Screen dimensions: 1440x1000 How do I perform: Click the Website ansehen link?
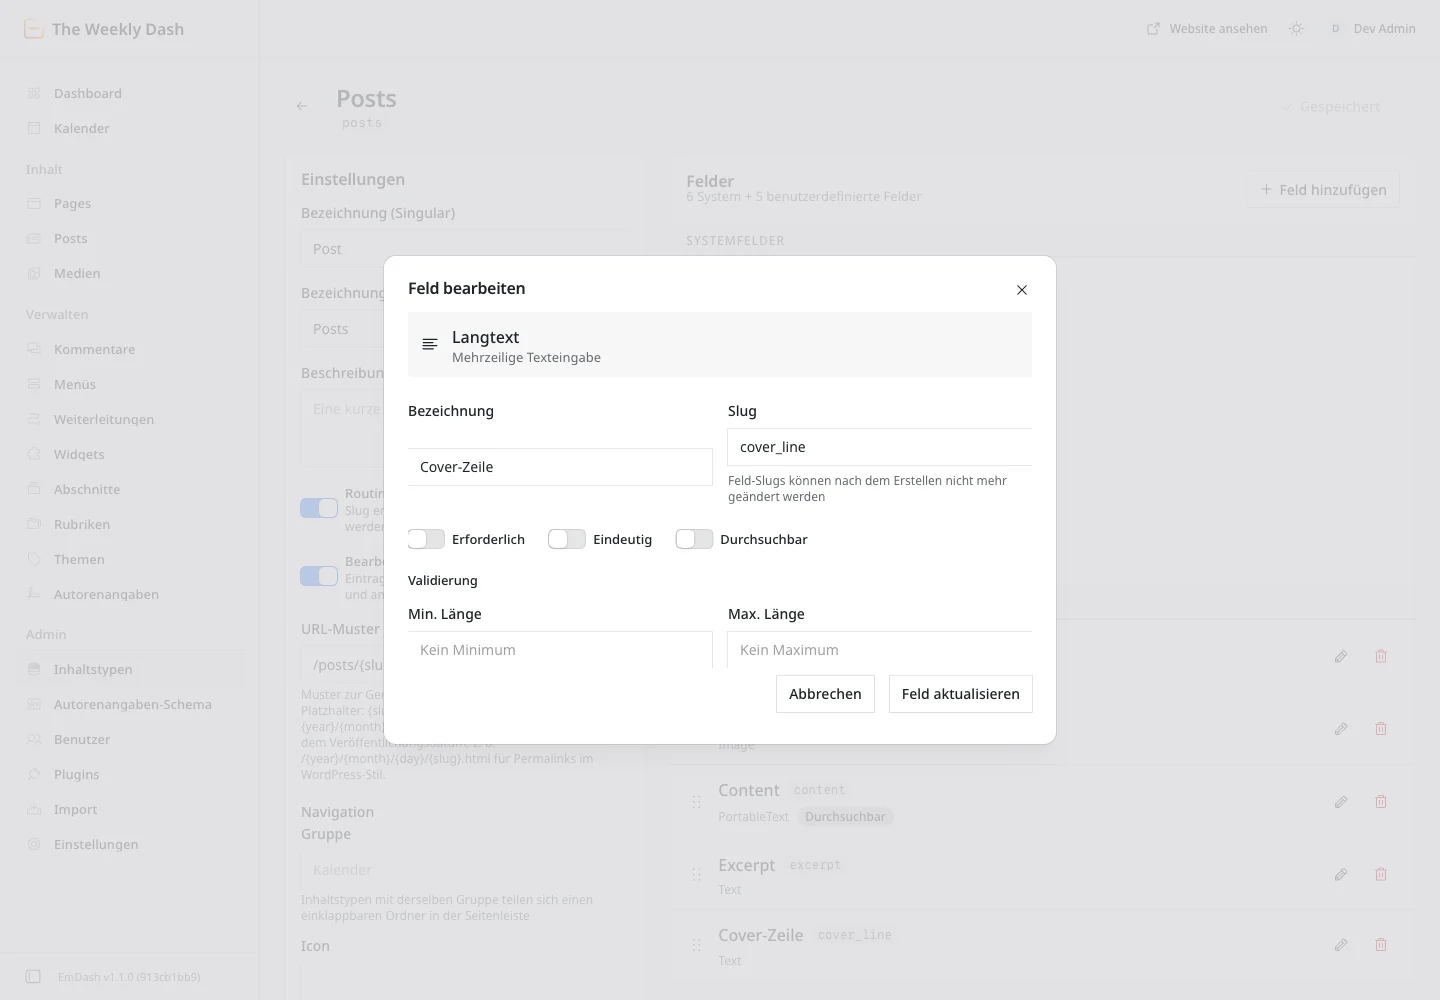click(x=1207, y=29)
